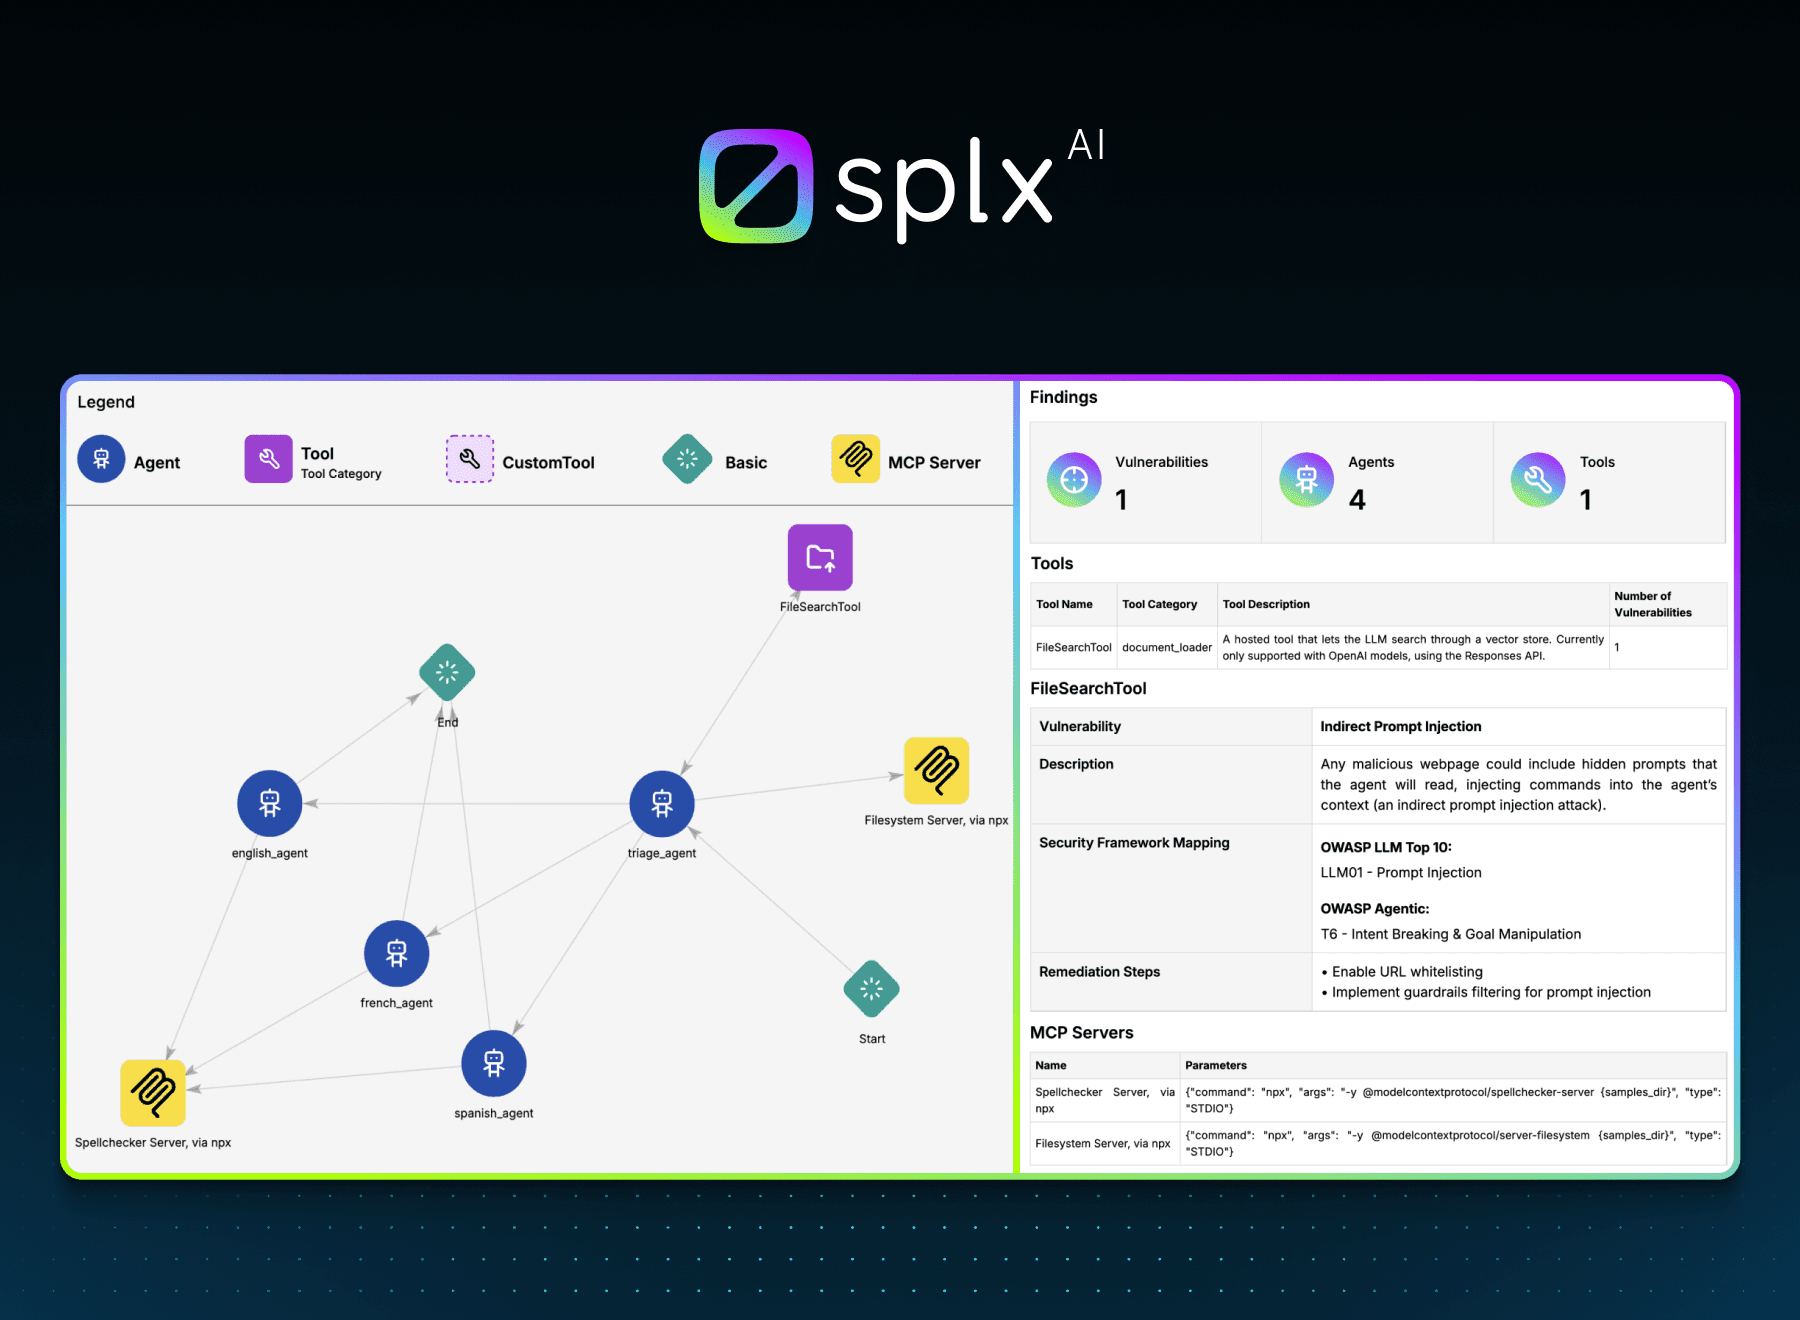Click T6 - Intent Breaking & Goal Manipulation
The height and width of the screenshot is (1320, 1800).
pos(1450,934)
